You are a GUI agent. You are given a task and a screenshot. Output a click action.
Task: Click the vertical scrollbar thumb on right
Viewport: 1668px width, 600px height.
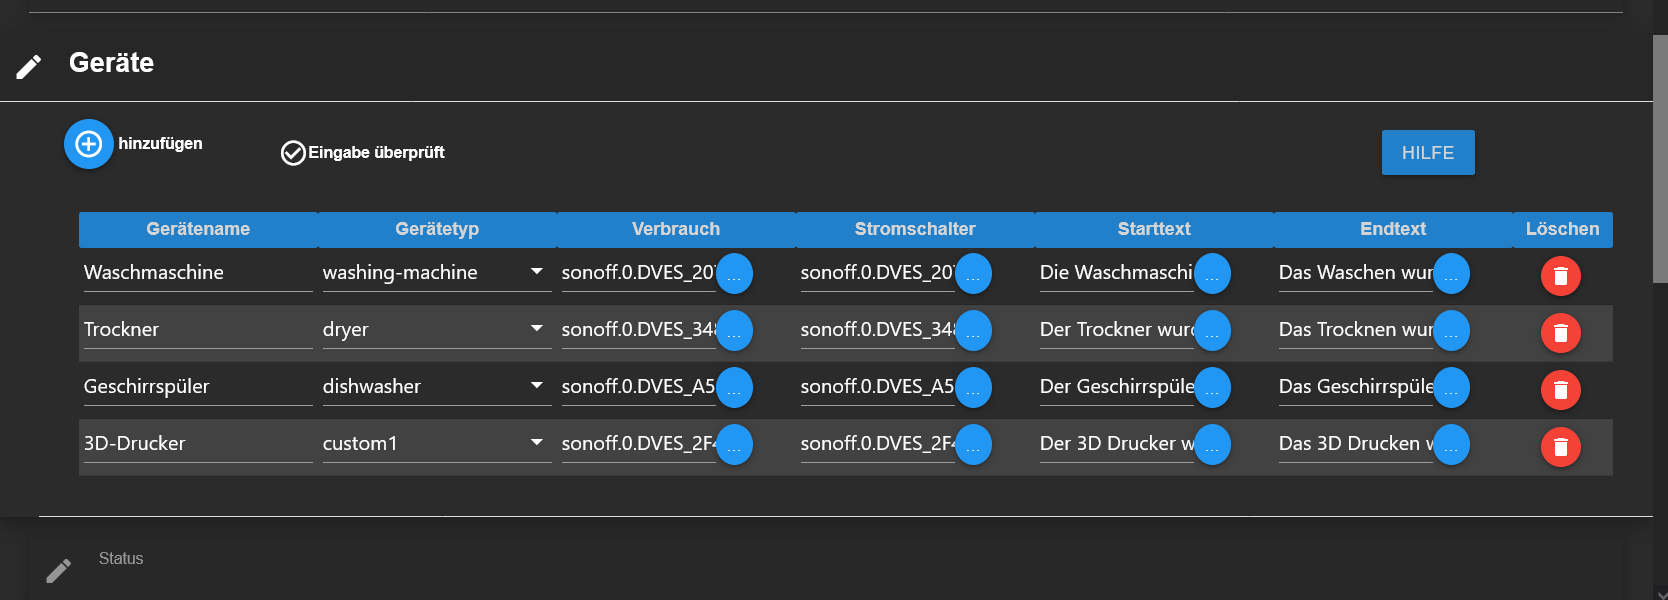coord(1660,158)
